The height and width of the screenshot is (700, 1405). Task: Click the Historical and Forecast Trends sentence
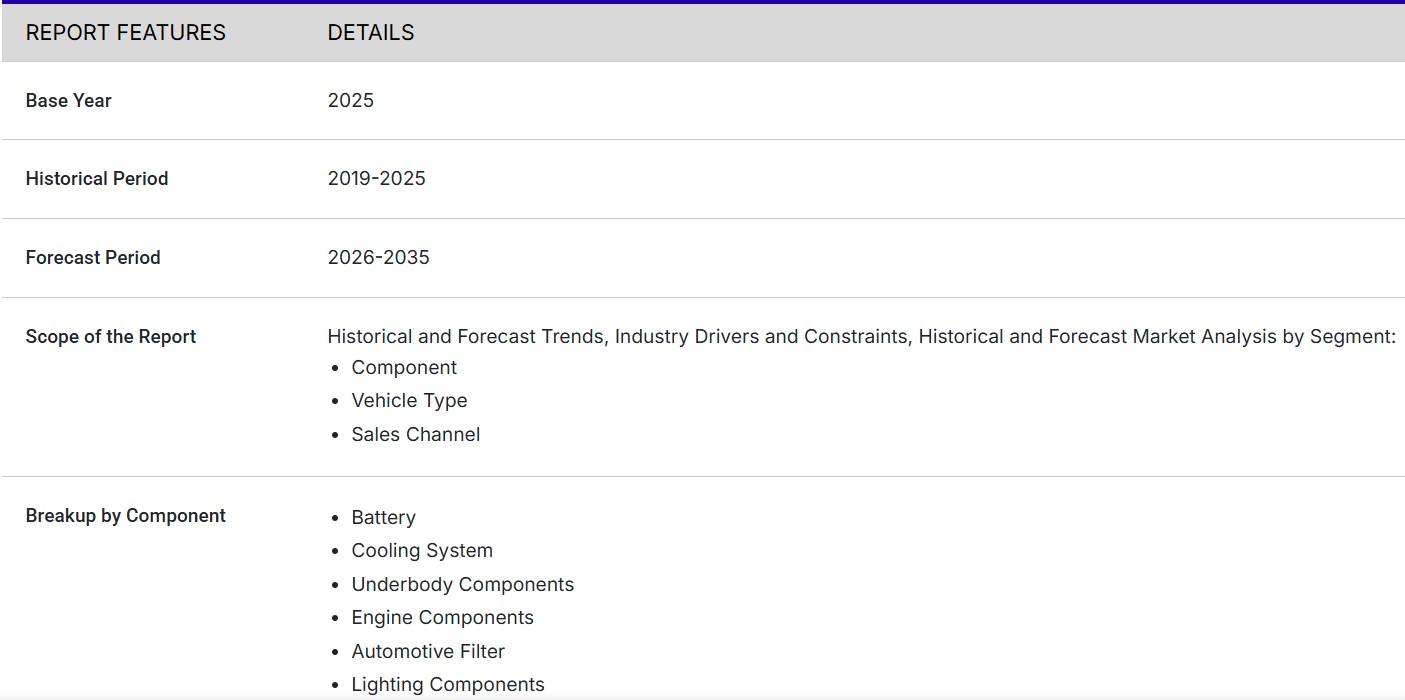click(x=860, y=337)
